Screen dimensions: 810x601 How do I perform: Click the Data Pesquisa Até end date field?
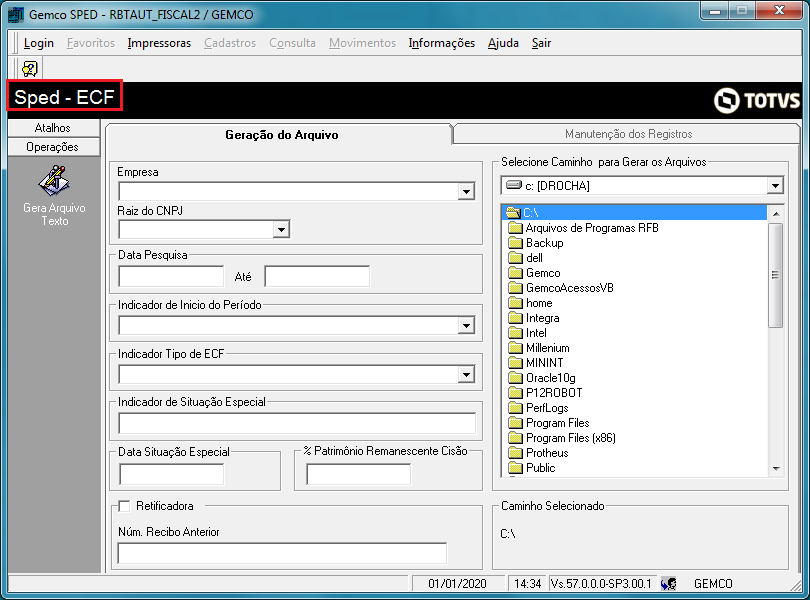(x=317, y=276)
